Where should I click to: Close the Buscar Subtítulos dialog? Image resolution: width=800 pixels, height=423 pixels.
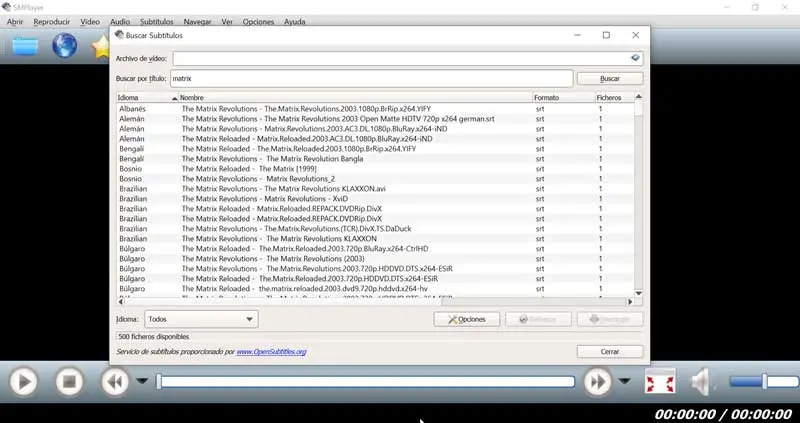[x=635, y=35]
